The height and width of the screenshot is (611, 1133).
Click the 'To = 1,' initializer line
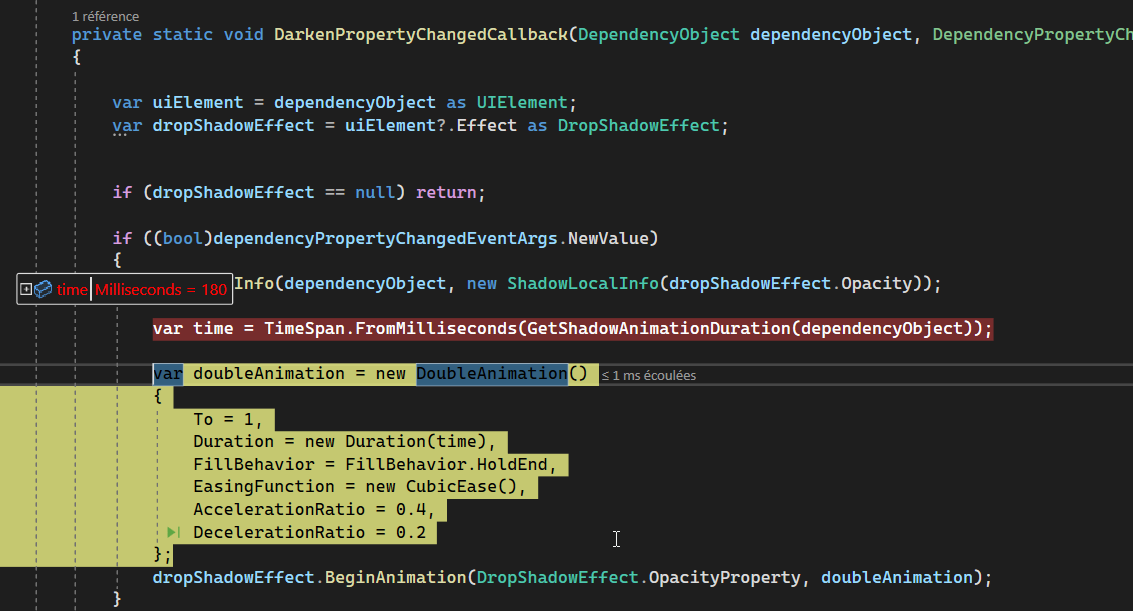click(x=228, y=420)
